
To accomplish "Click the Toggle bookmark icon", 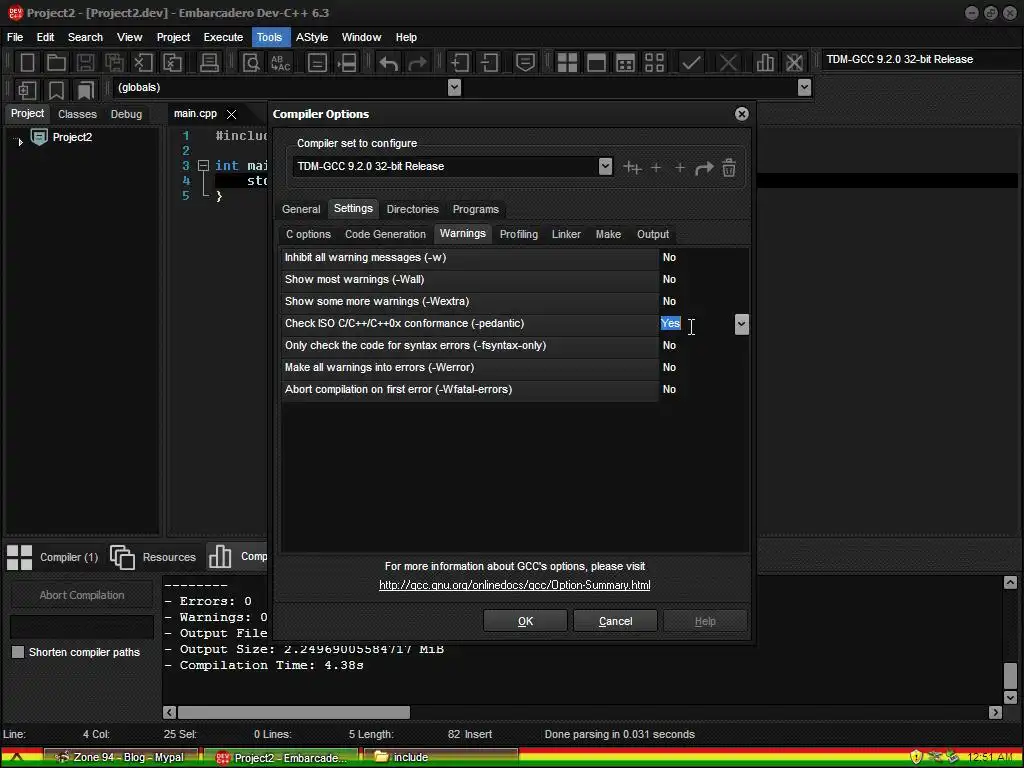I will (x=56, y=90).
